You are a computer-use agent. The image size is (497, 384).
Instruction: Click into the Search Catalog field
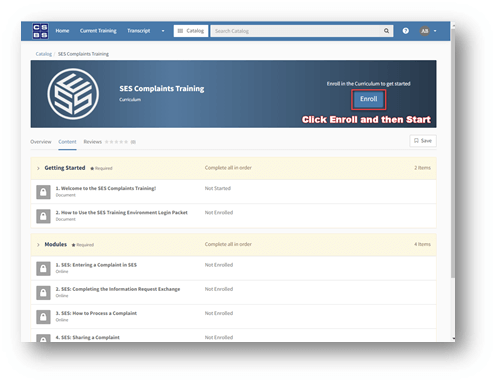pyautogui.click(x=297, y=31)
